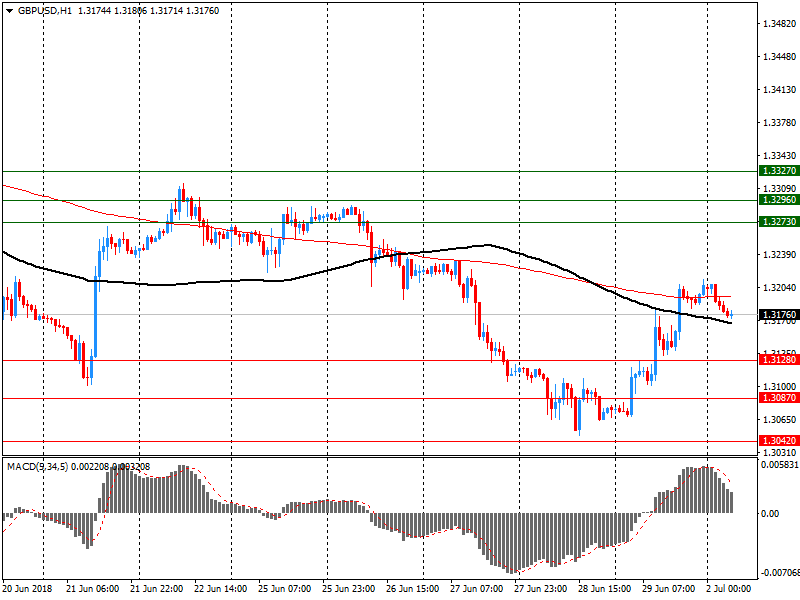Select the 1.31280 red support price label

[778, 360]
